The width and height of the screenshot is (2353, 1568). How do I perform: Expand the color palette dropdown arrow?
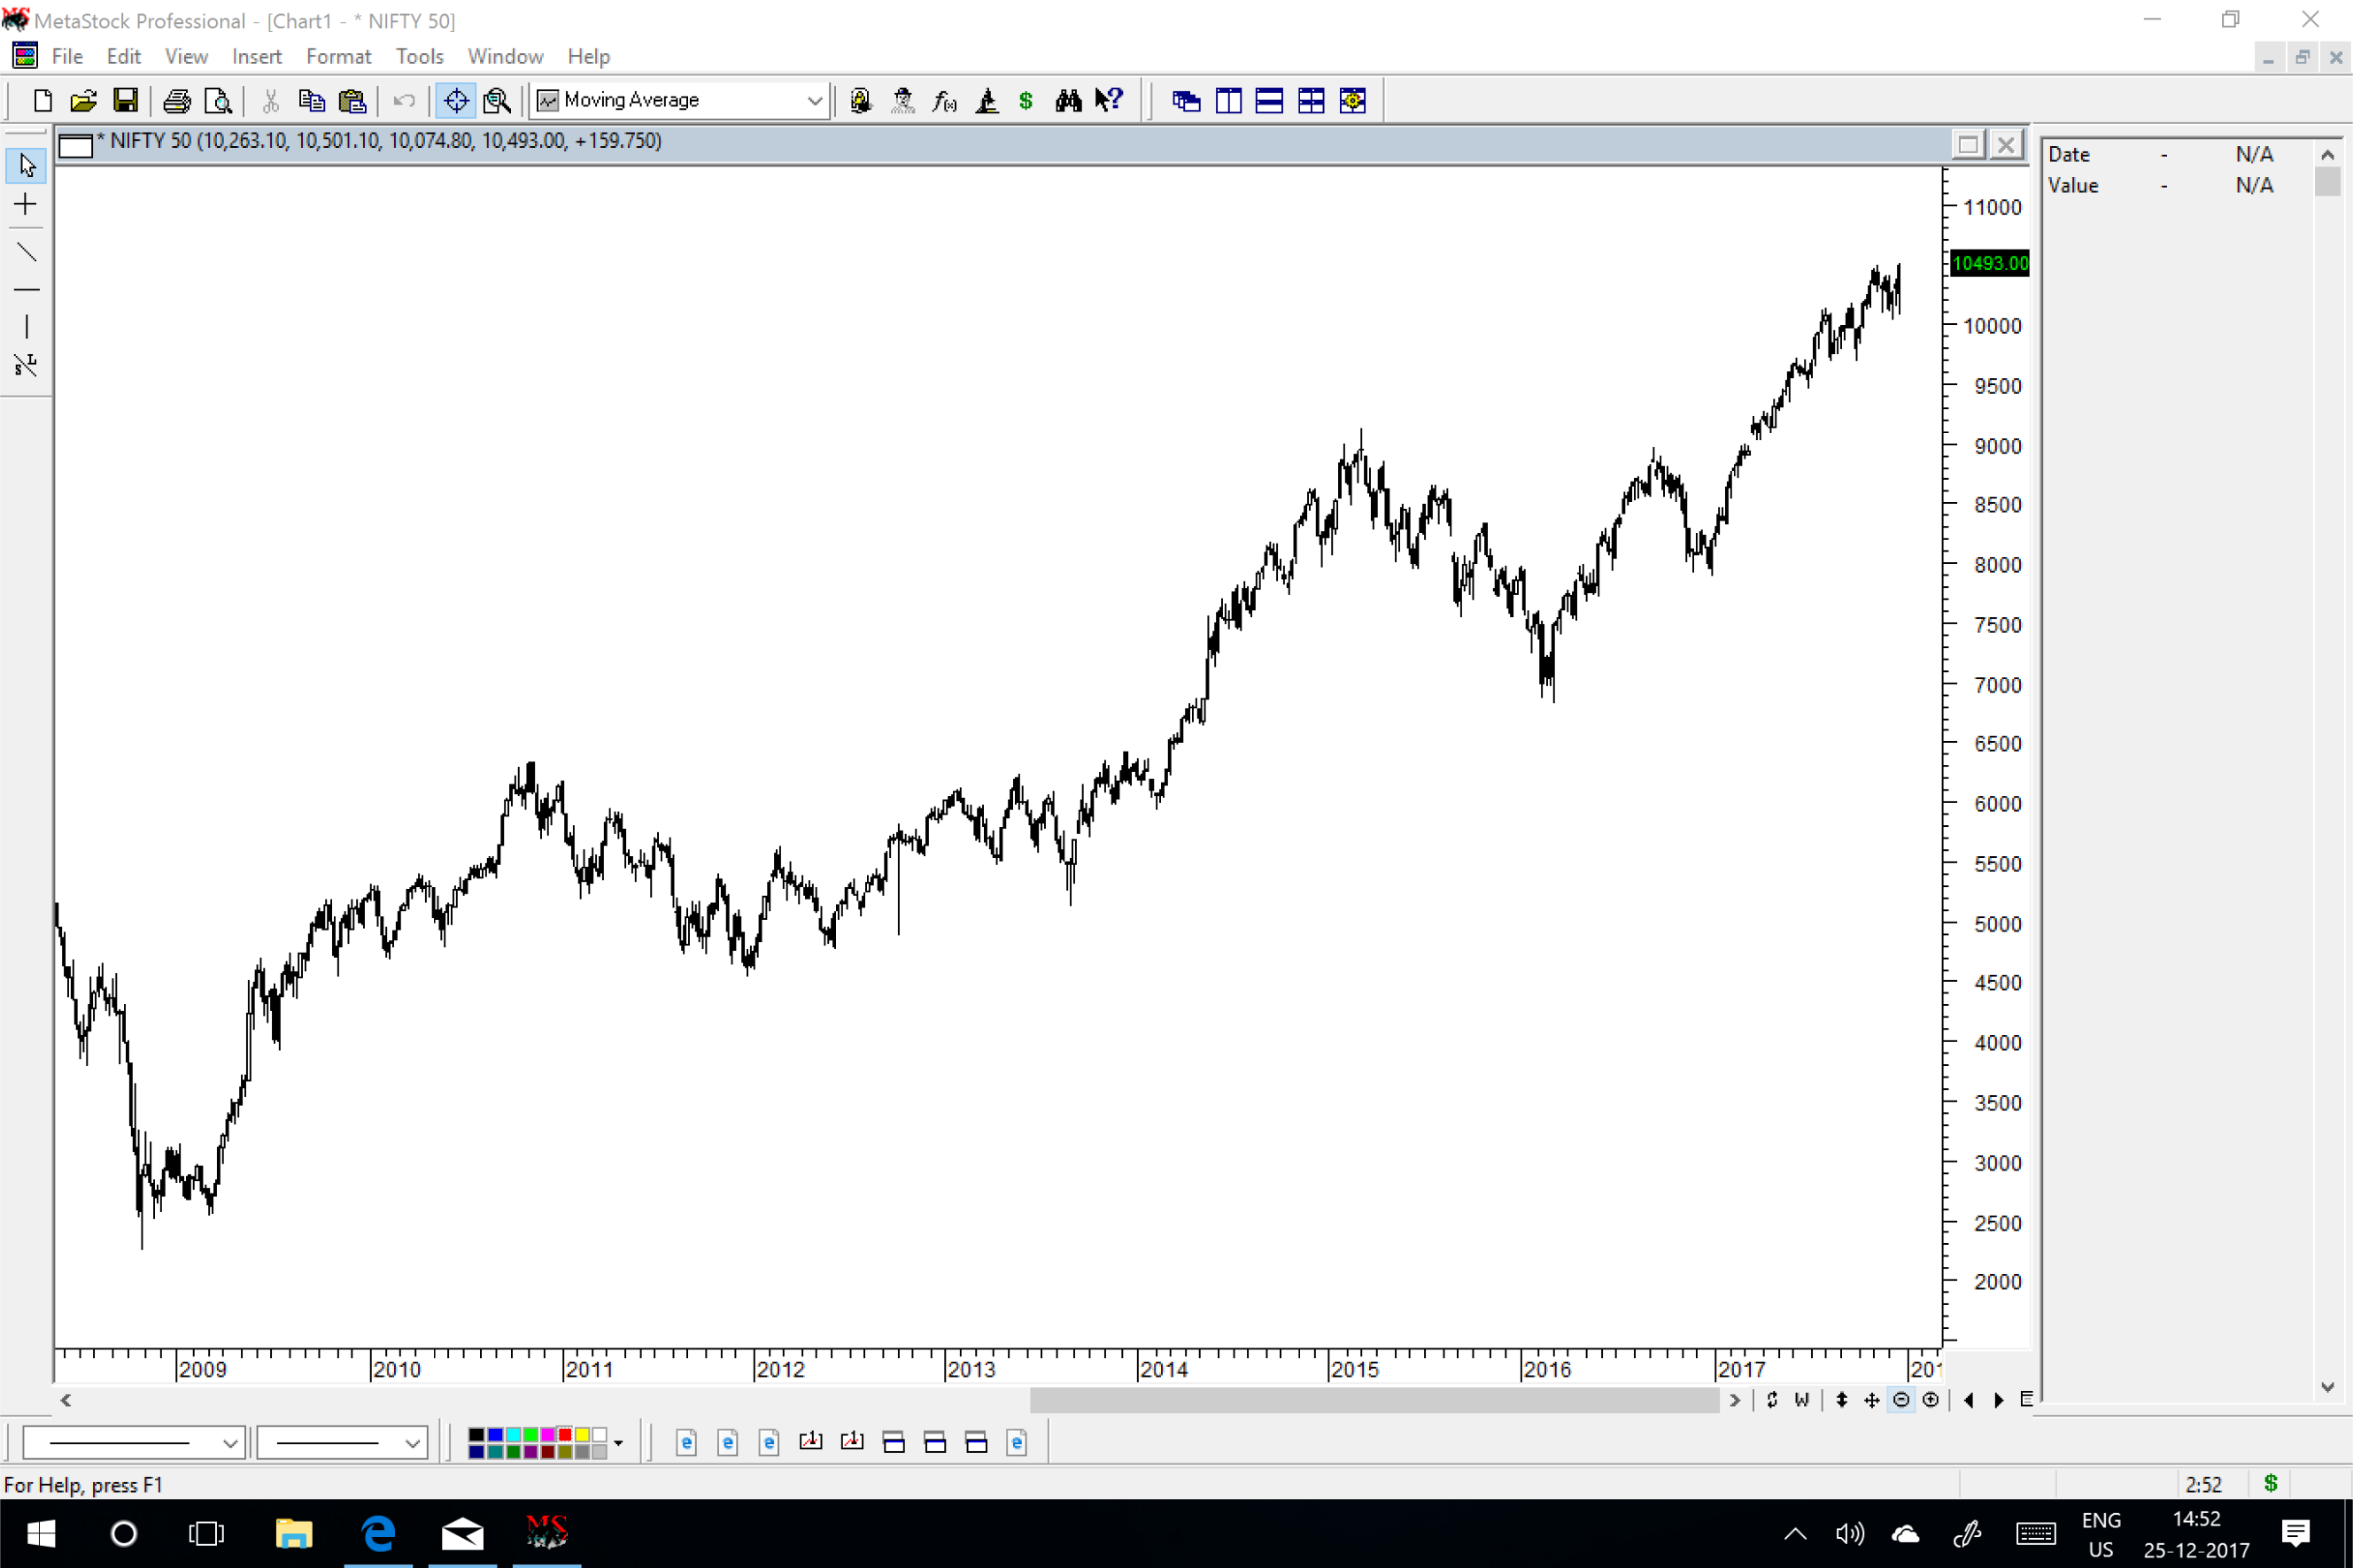click(x=618, y=1443)
